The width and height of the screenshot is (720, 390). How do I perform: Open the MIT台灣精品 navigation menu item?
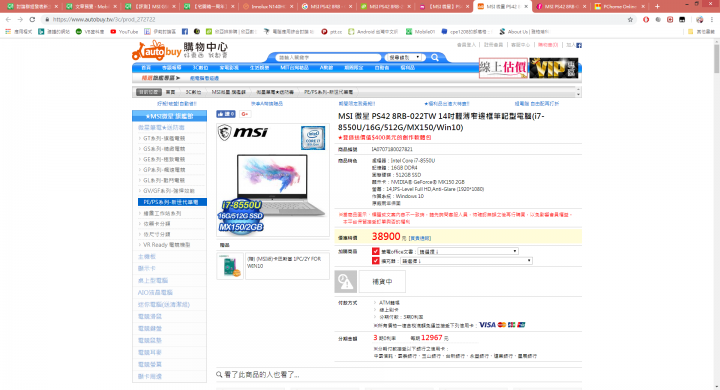pyautogui.click(x=294, y=68)
